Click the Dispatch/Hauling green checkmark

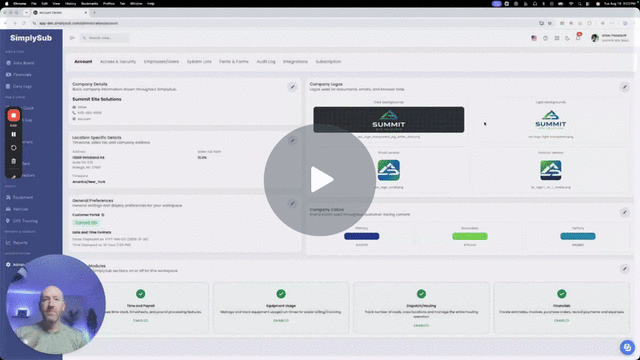(x=421, y=294)
